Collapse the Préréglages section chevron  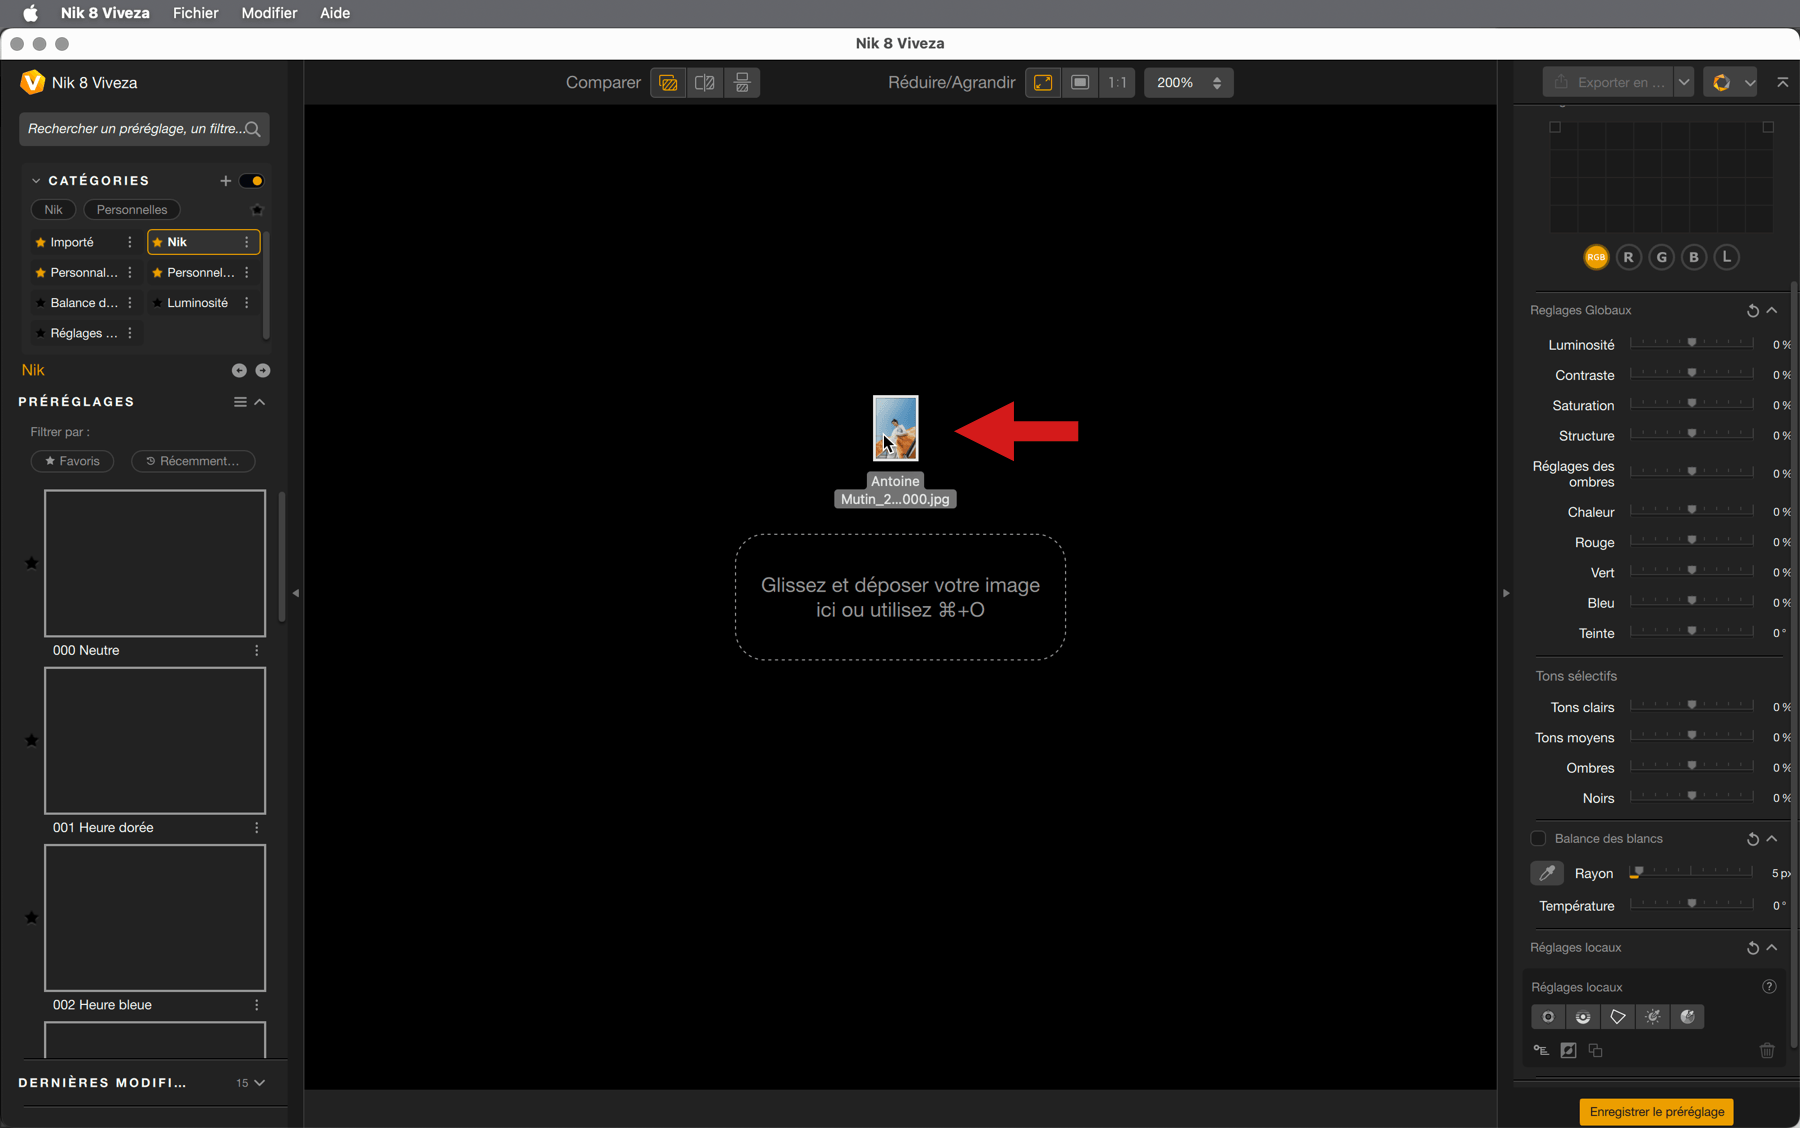point(260,402)
